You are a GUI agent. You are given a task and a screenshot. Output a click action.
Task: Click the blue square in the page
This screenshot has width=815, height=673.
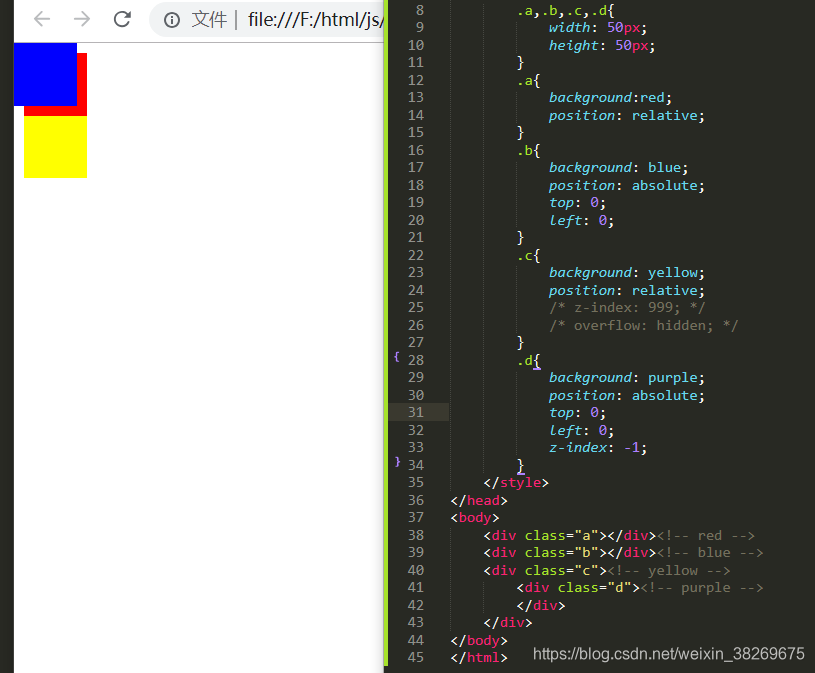[x=45, y=74]
